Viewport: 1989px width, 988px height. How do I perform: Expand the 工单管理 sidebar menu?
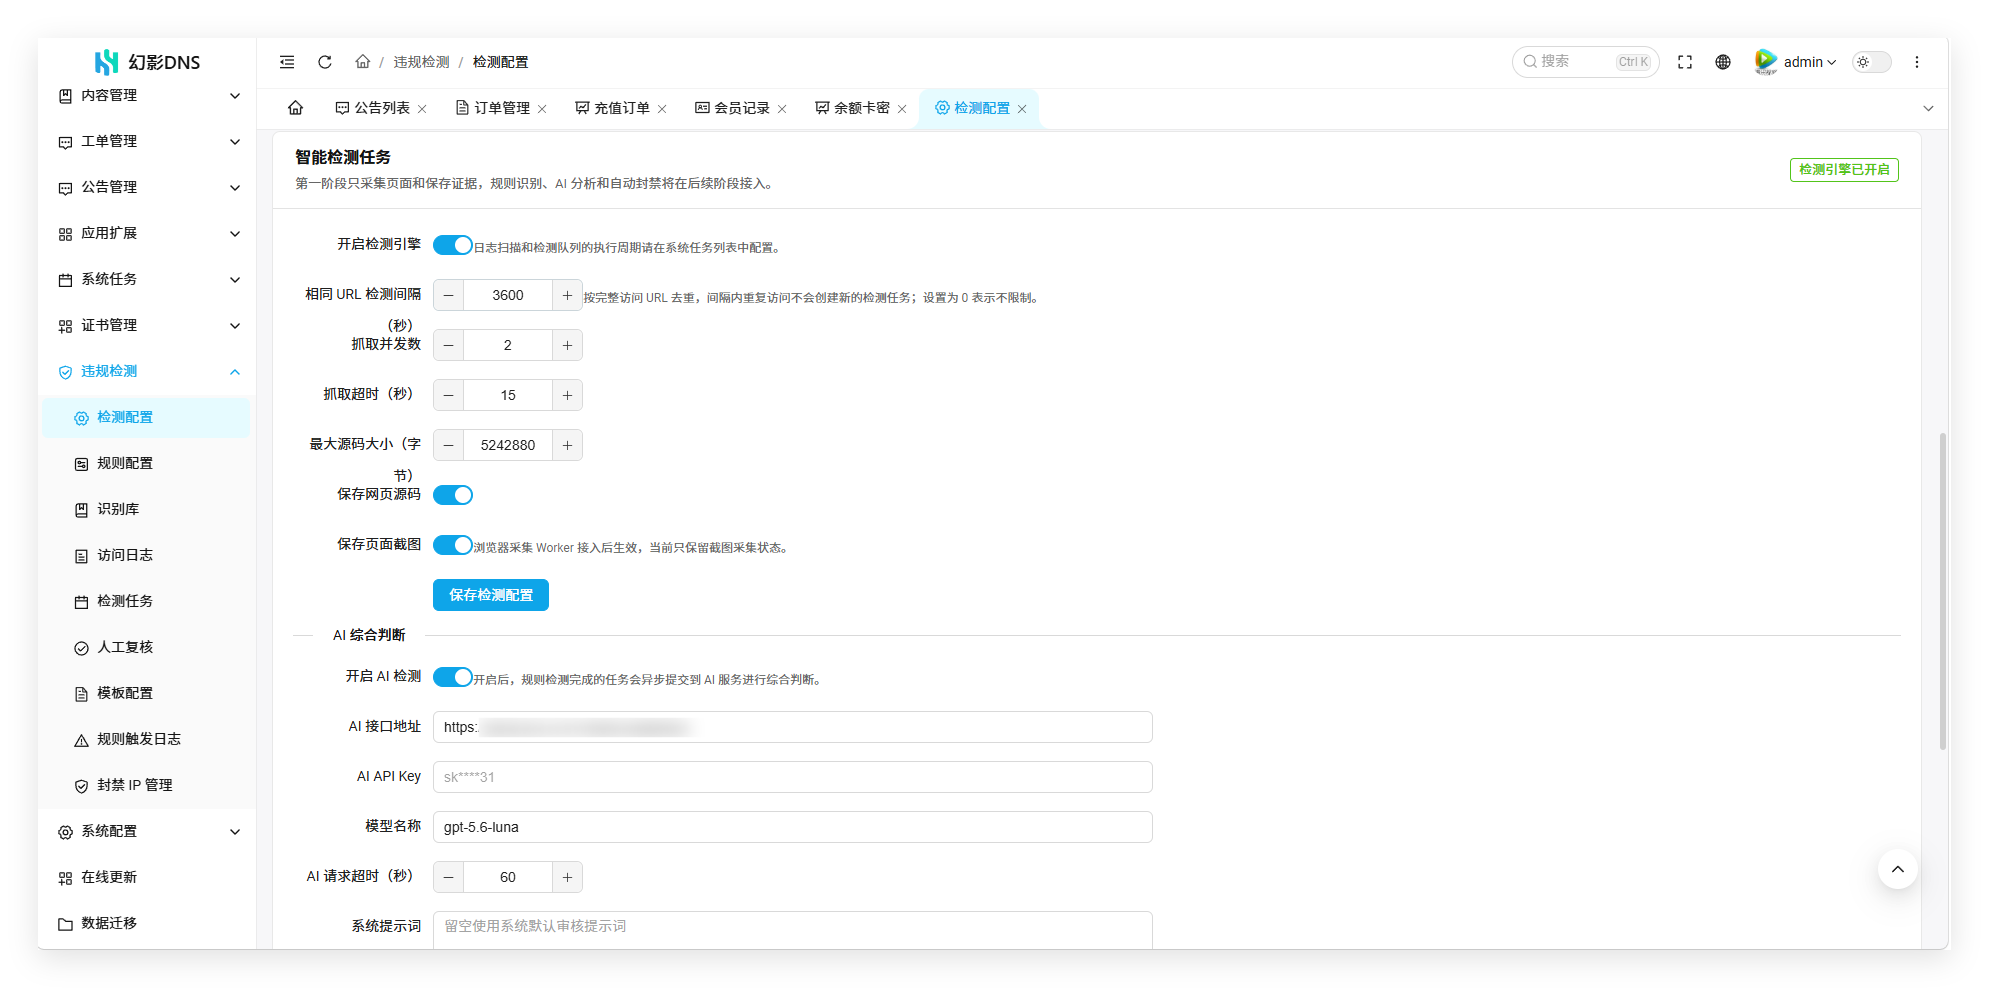click(149, 142)
